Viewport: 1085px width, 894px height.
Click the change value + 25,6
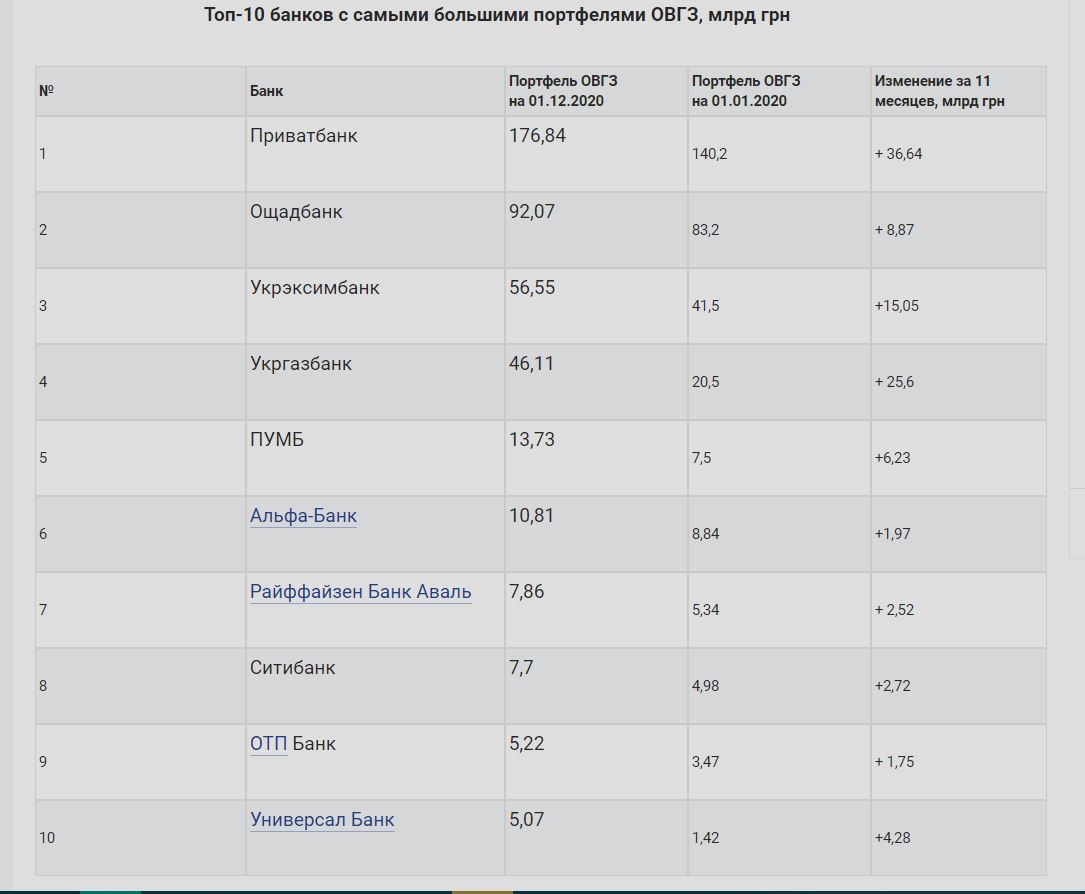[x=894, y=382]
